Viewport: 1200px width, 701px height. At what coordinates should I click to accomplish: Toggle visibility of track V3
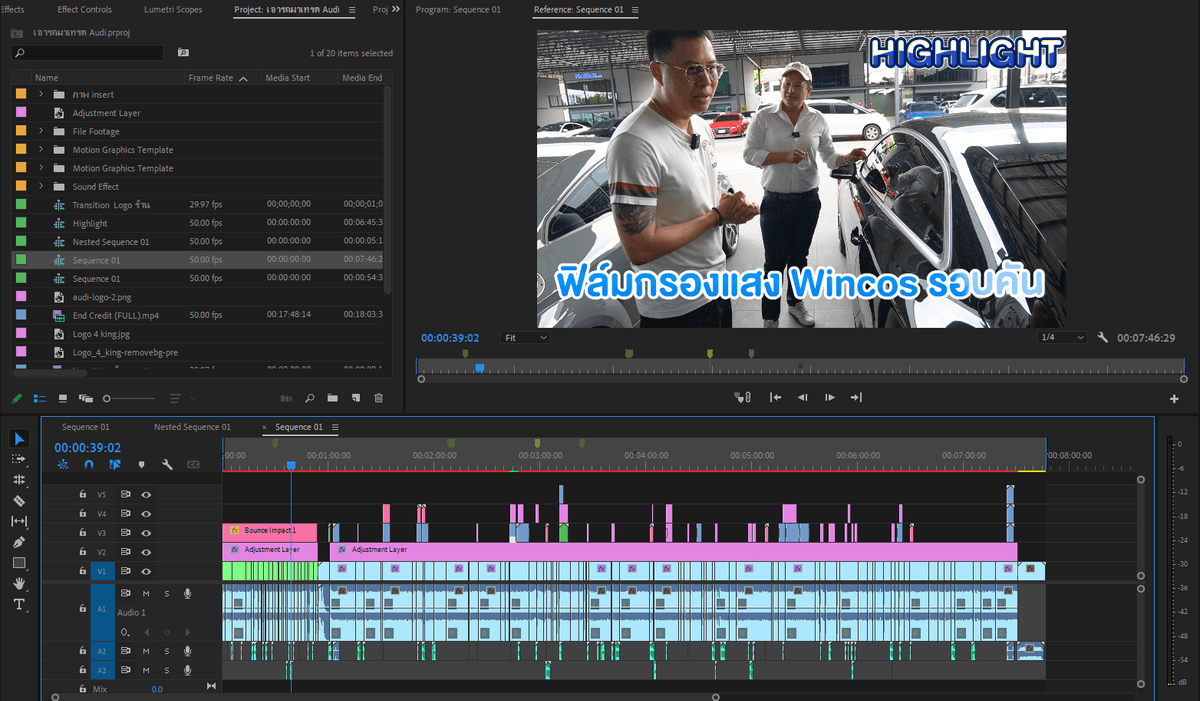pyautogui.click(x=146, y=533)
